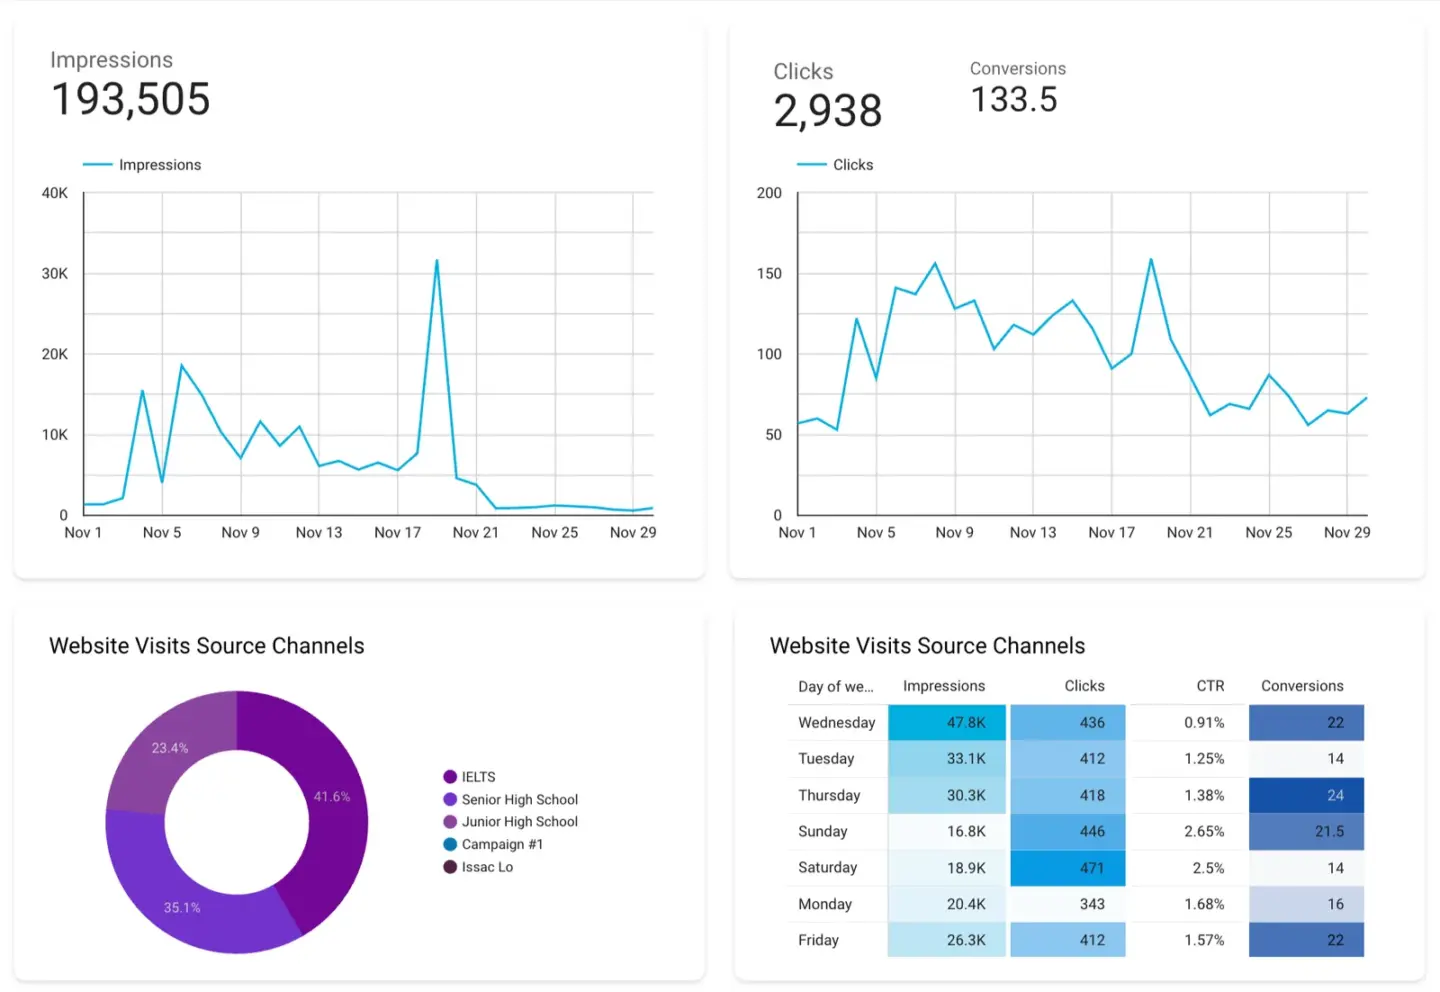Viewport: 1440px width, 992px height.
Task: Select the Wednesday row label in the table
Action: click(836, 723)
